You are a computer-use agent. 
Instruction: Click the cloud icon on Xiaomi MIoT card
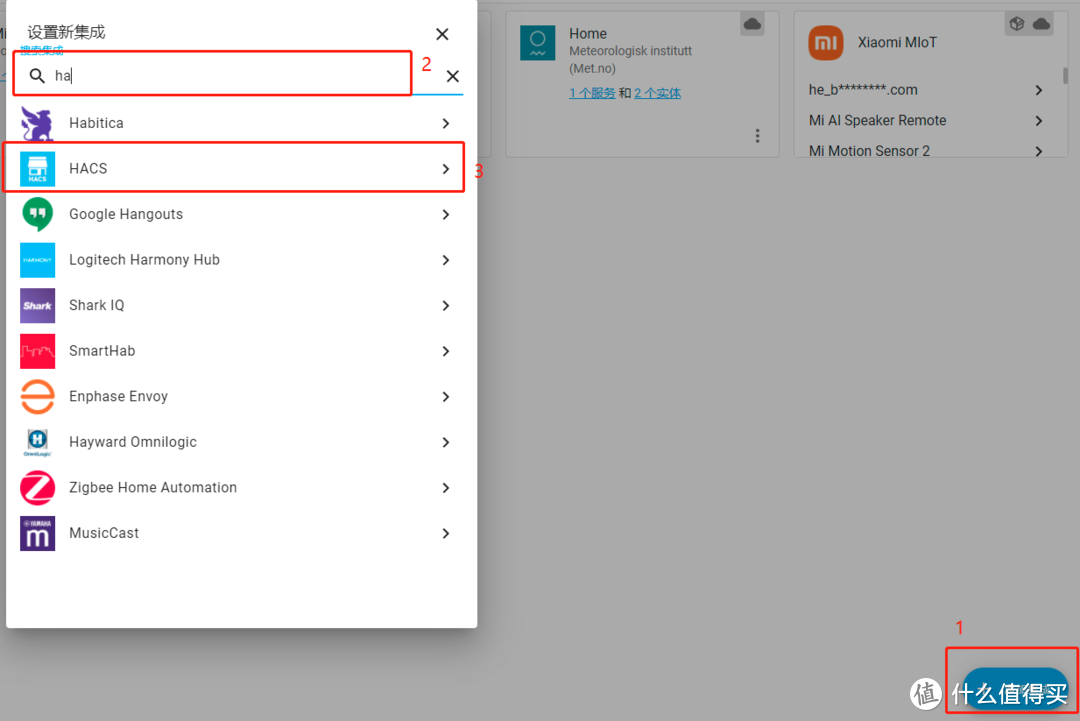pos(1041,24)
